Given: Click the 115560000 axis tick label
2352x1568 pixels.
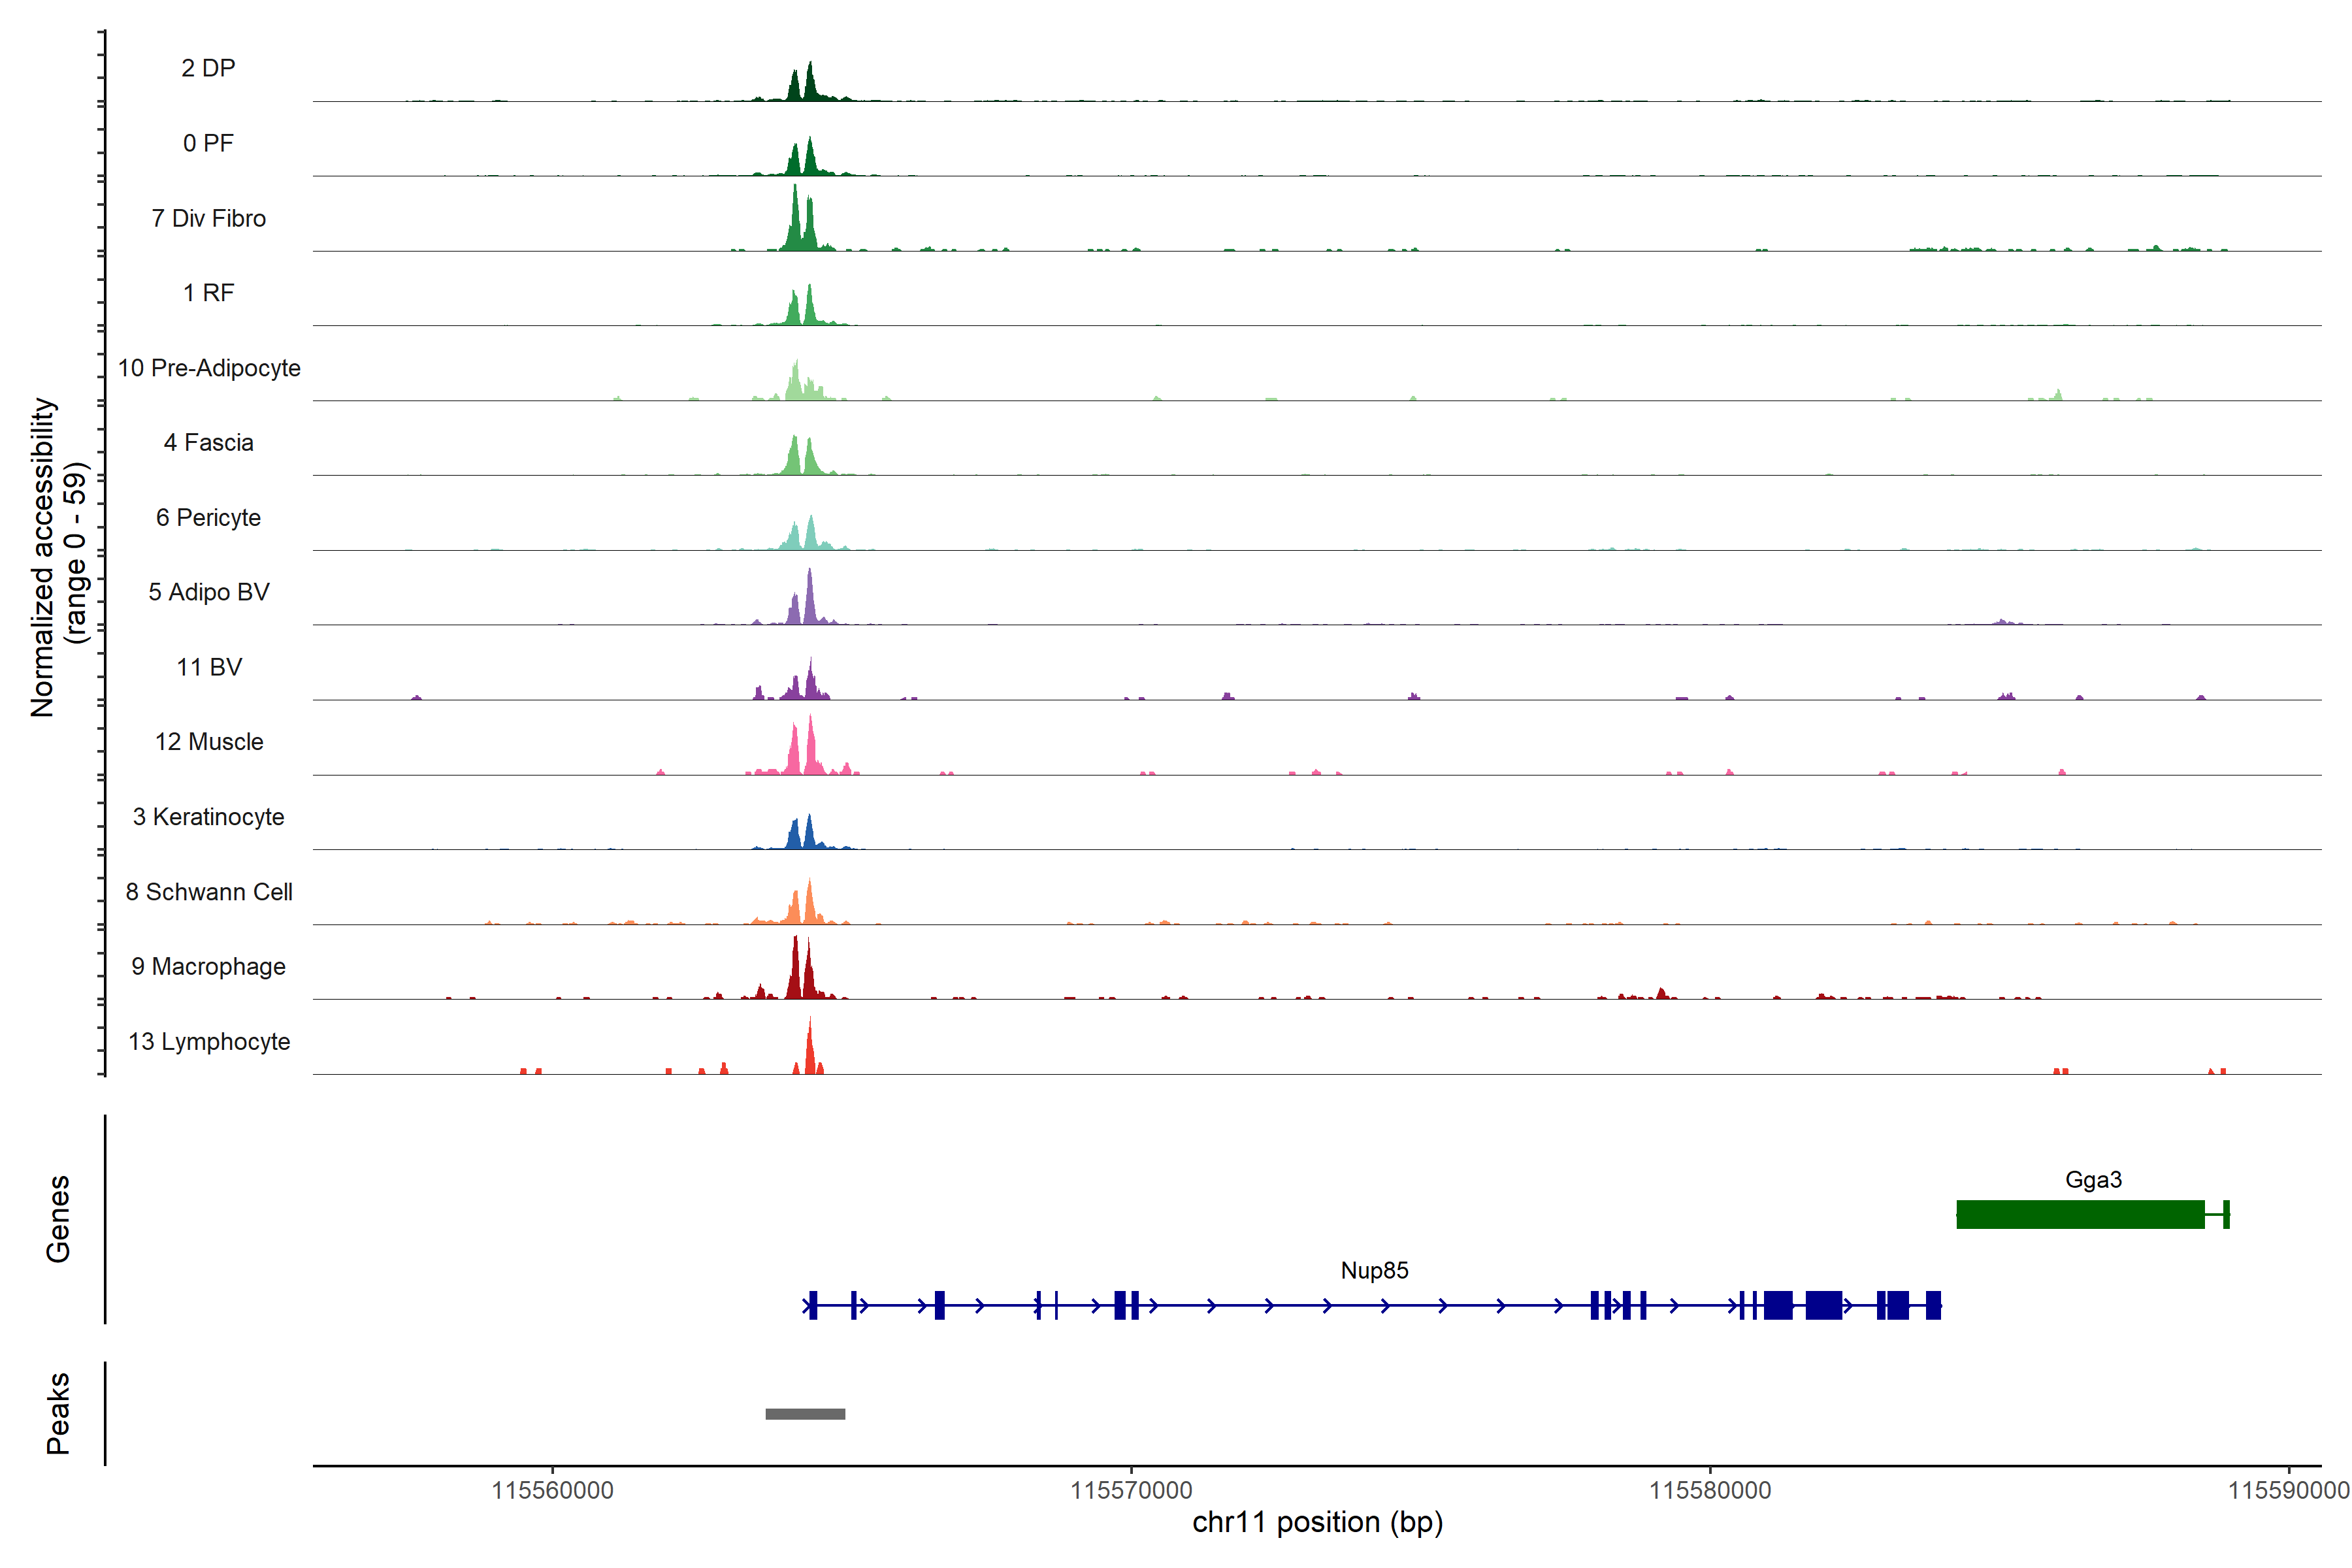Looking at the screenshot, I should click(x=552, y=1490).
